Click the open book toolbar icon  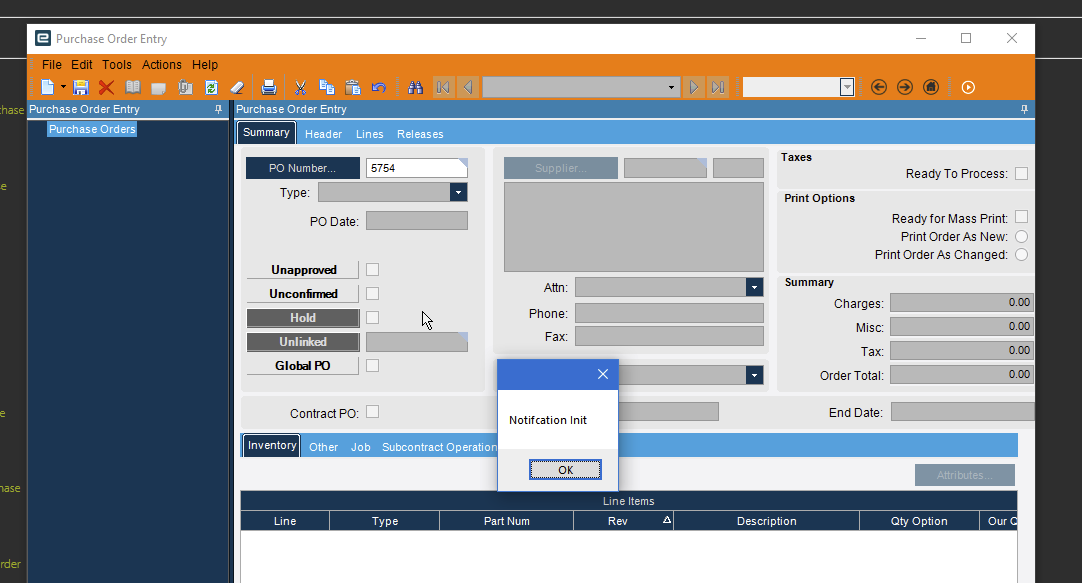click(132, 88)
